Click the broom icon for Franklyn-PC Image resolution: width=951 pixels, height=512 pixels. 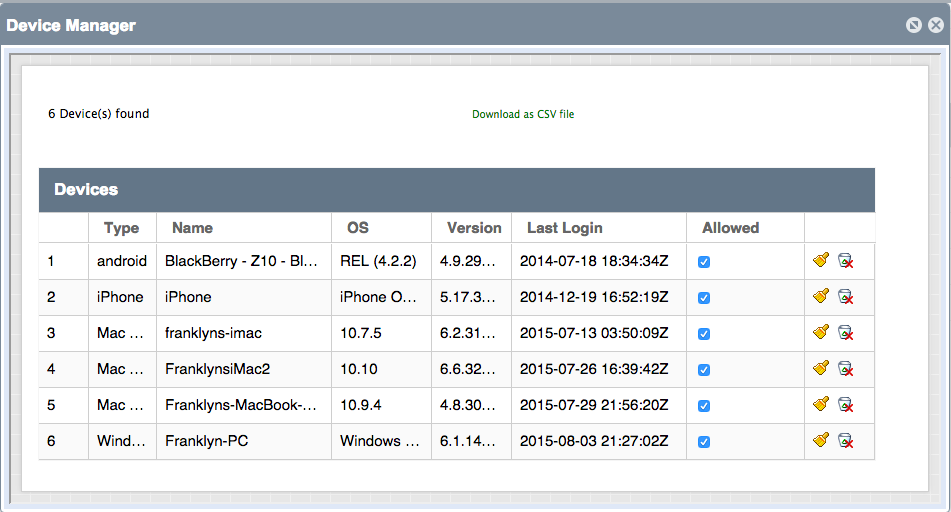click(821, 440)
